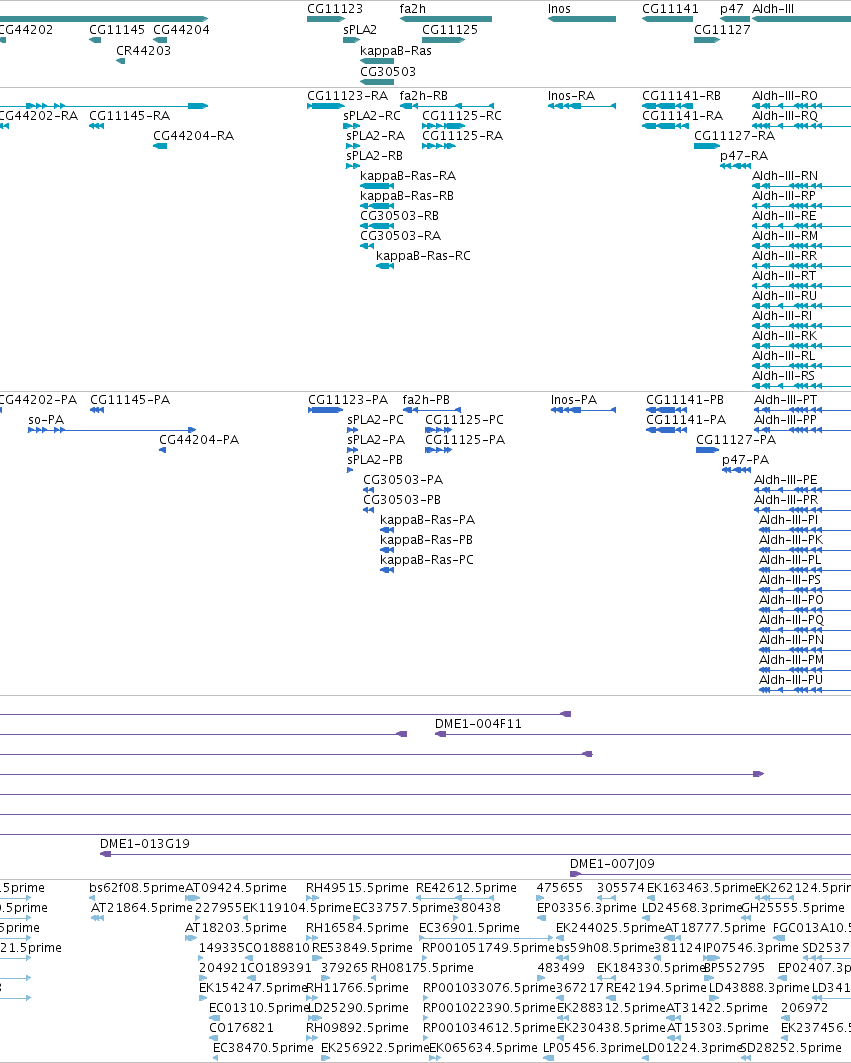Screen dimensions: 851x1063
Task: Click the CG11123 gene label
Action: [334, 9]
